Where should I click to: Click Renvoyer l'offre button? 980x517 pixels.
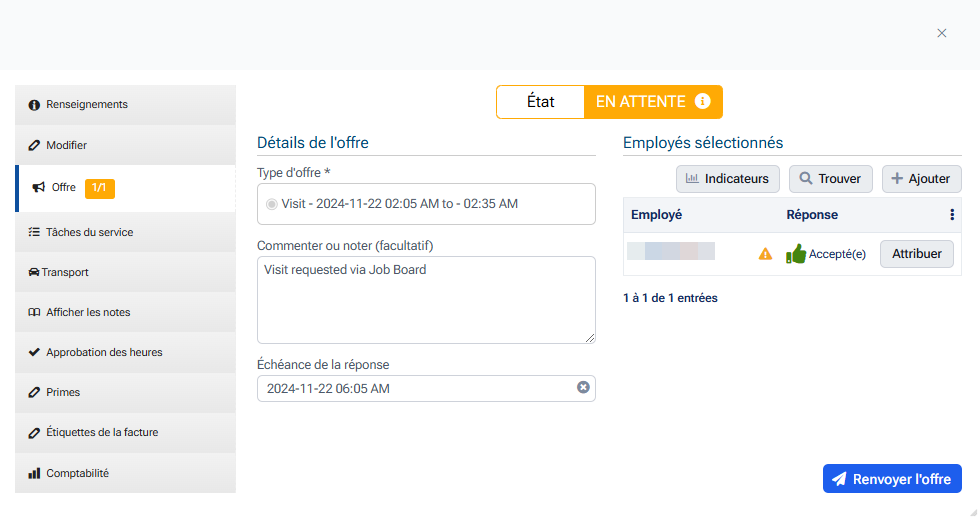tap(892, 479)
